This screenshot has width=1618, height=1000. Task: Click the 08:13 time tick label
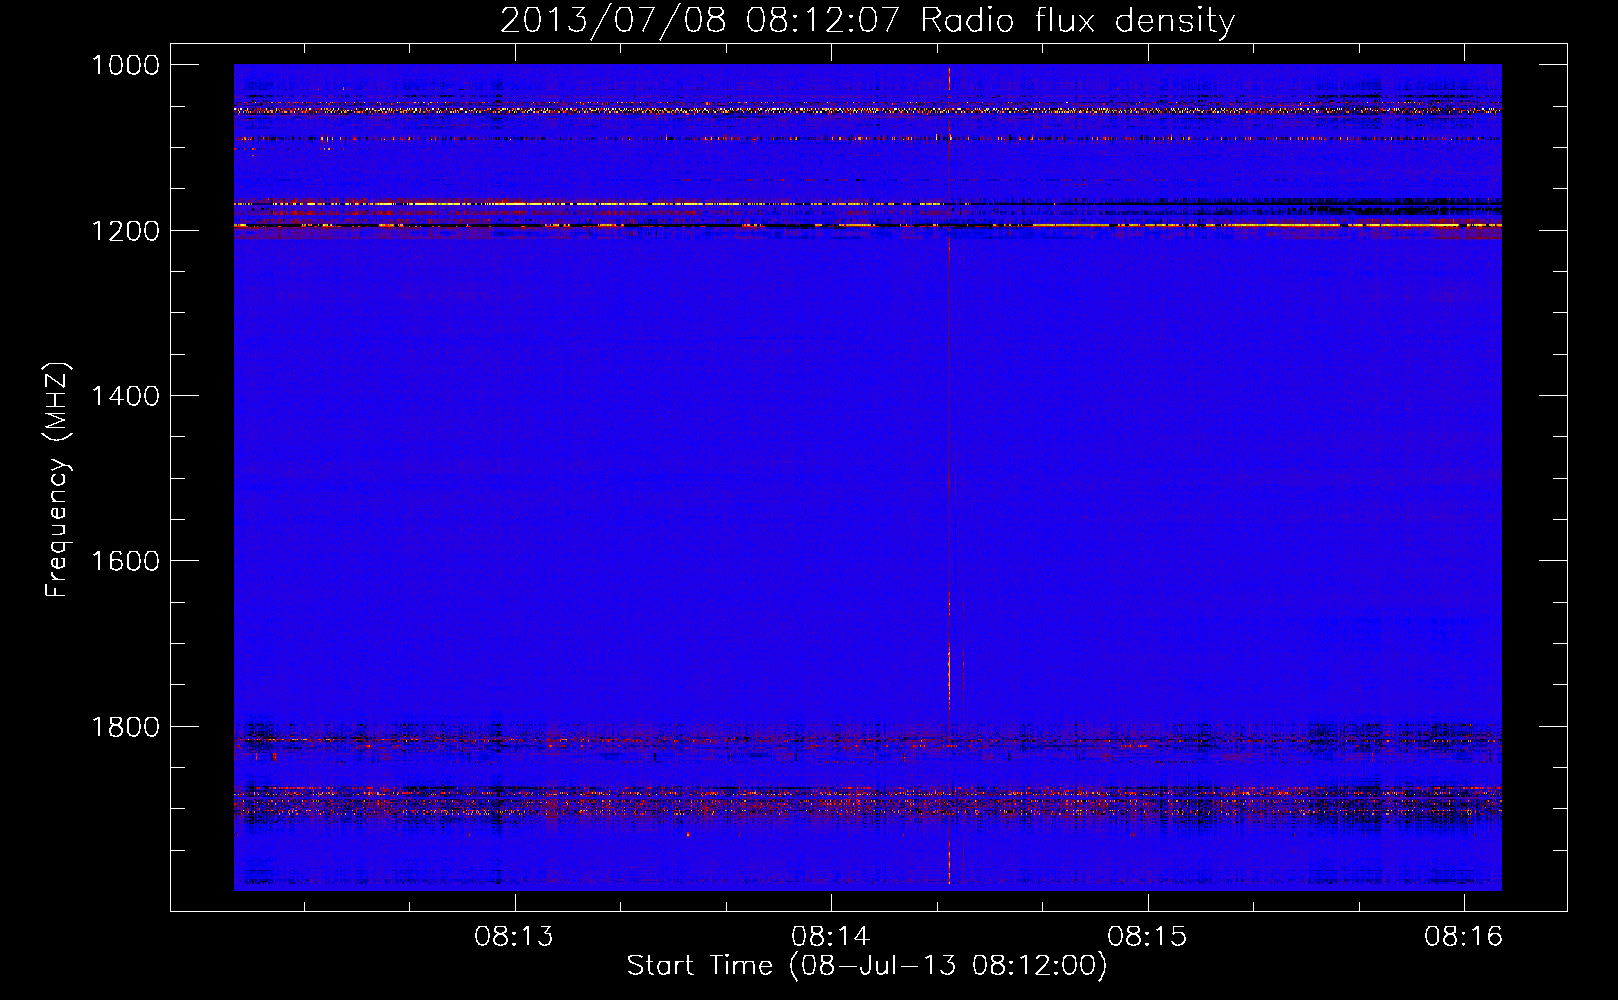514,937
